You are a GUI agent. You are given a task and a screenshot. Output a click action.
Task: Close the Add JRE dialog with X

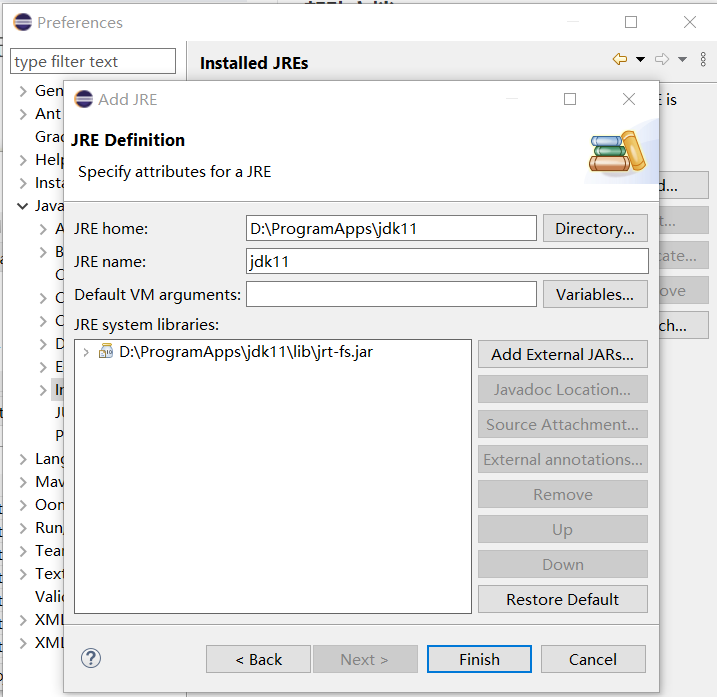point(629,99)
